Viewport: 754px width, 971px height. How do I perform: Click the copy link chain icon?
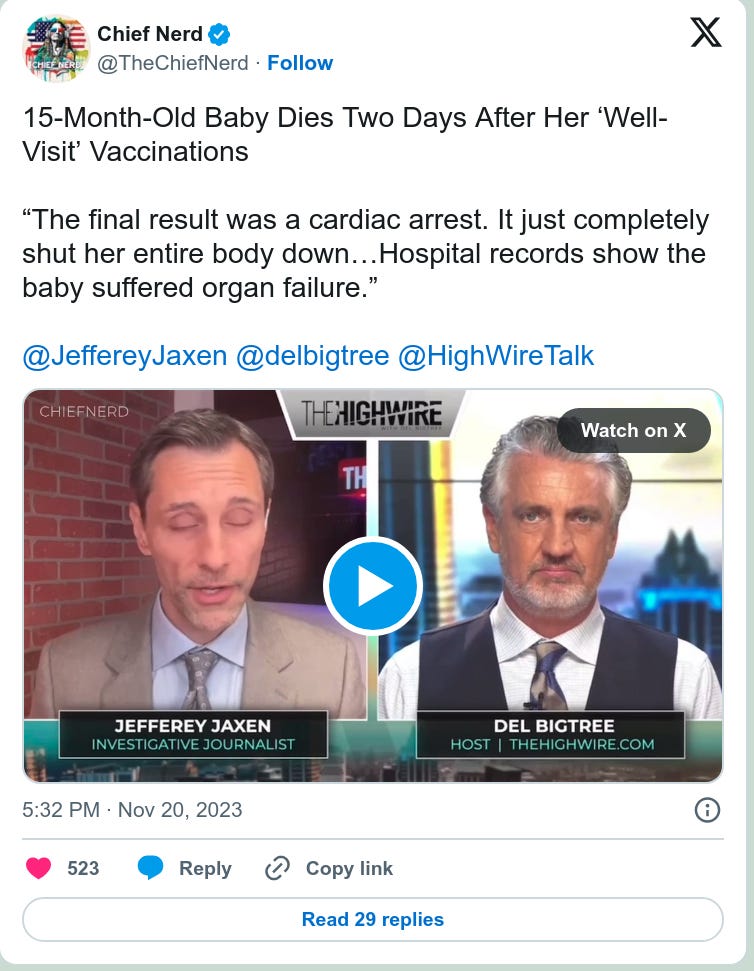tap(277, 868)
